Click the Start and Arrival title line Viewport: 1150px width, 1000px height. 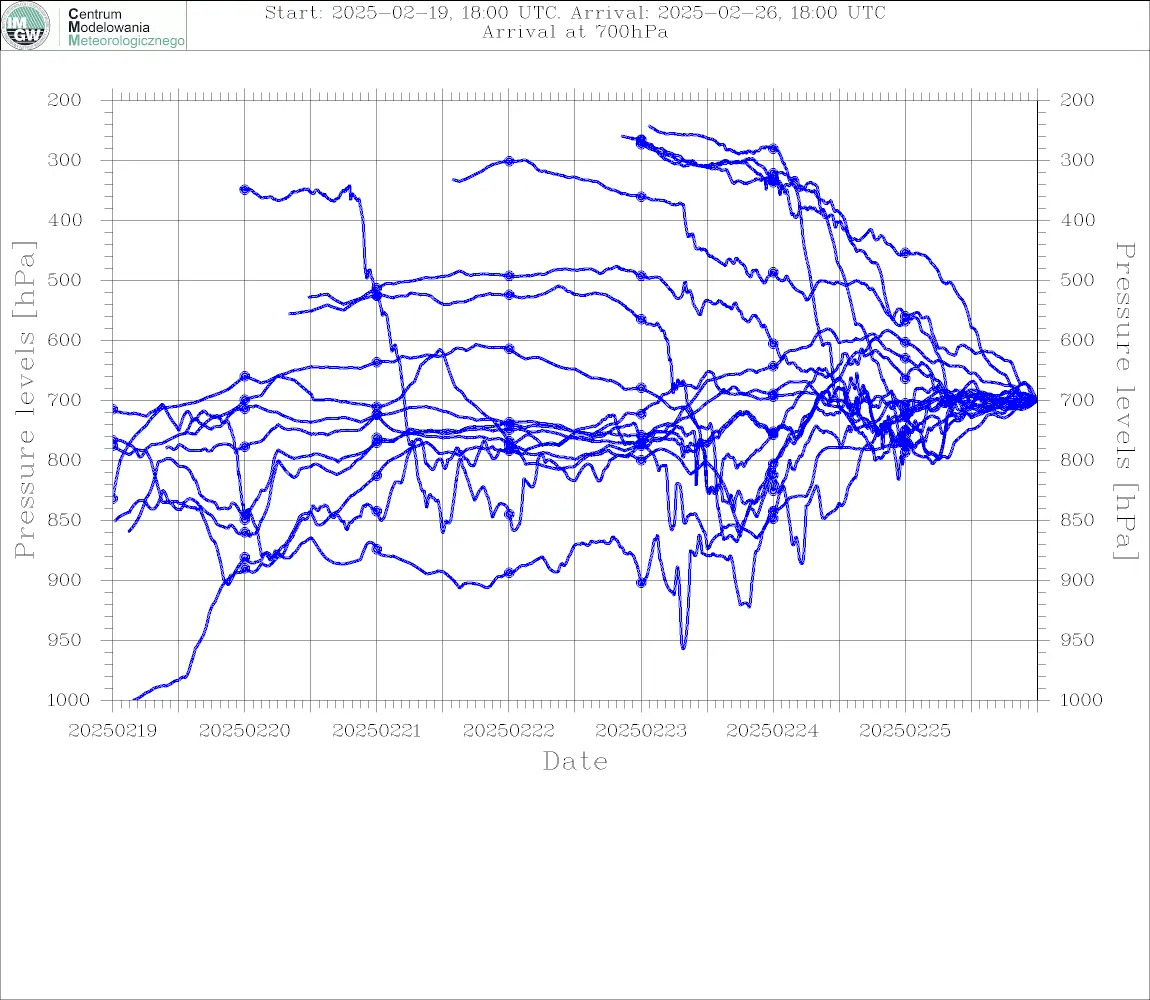pos(575,12)
